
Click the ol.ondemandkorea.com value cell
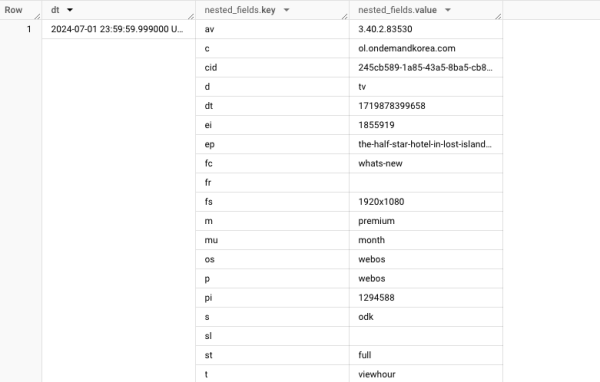426,48
